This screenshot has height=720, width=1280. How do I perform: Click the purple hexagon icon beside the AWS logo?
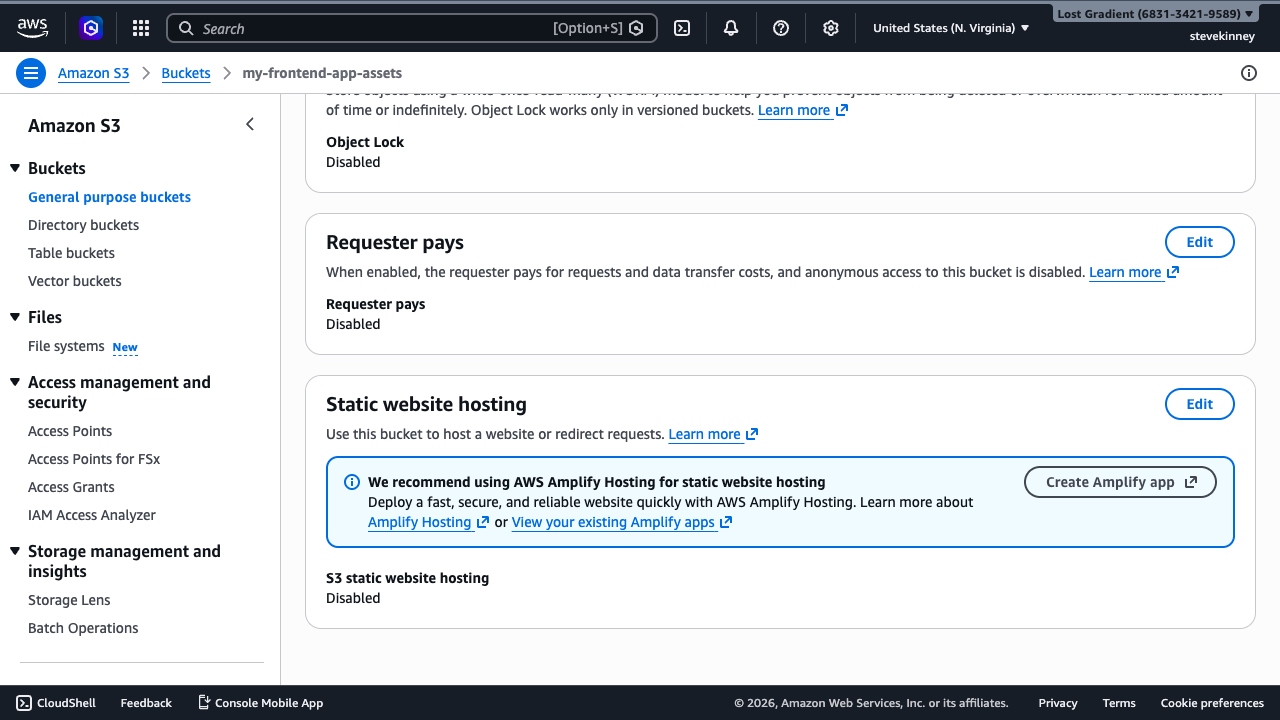point(91,28)
